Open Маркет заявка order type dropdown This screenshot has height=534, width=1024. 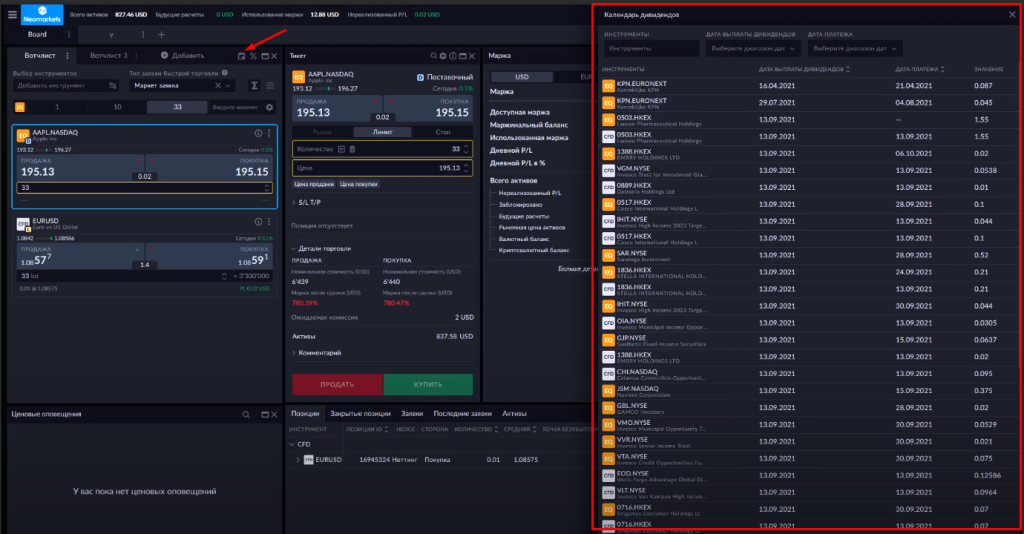coord(228,86)
